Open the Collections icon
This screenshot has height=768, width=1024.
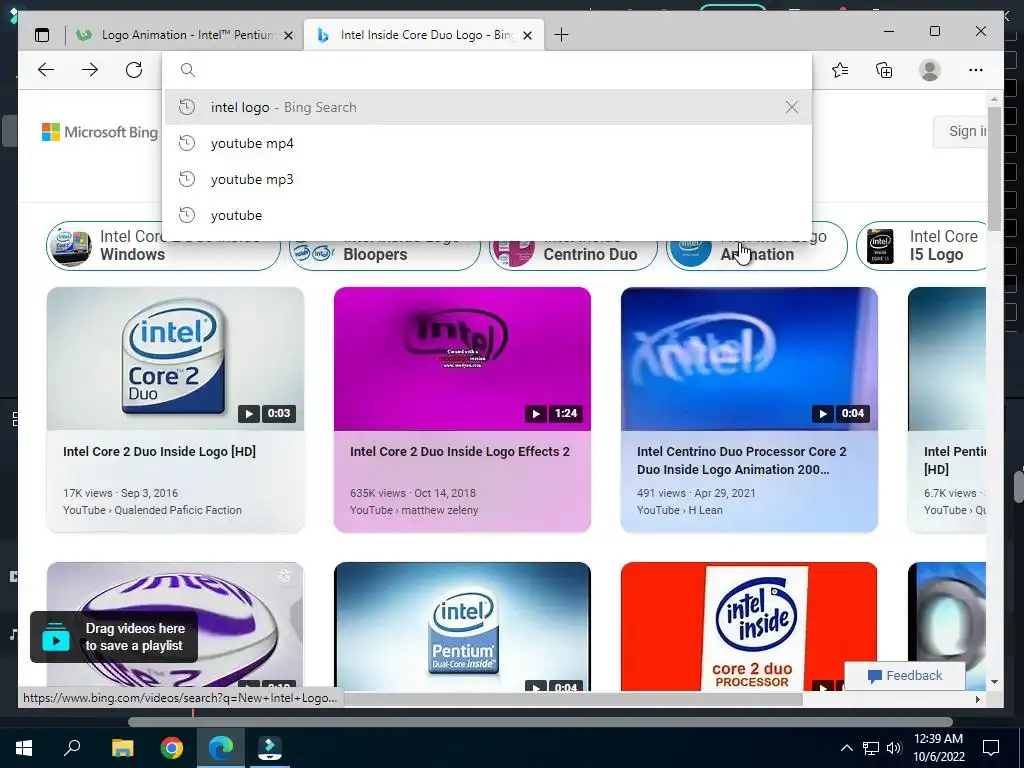pyautogui.click(x=884, y=70)
